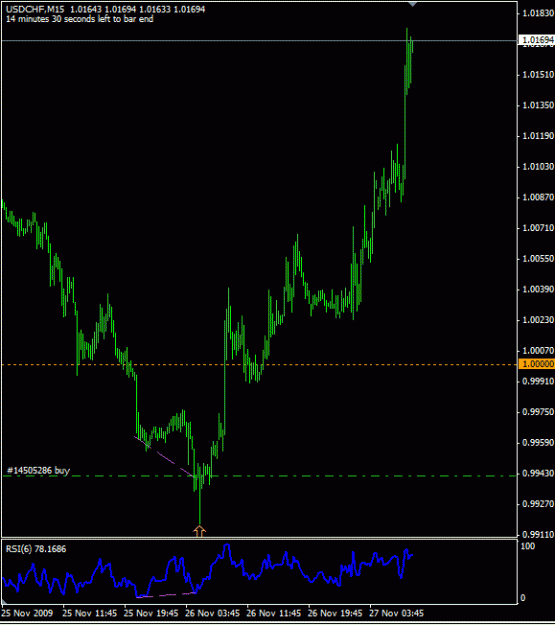This screenshot has width=555, height=625.
Task: Click the 1.01350 price axis label
Action: (x=538, y=105)
